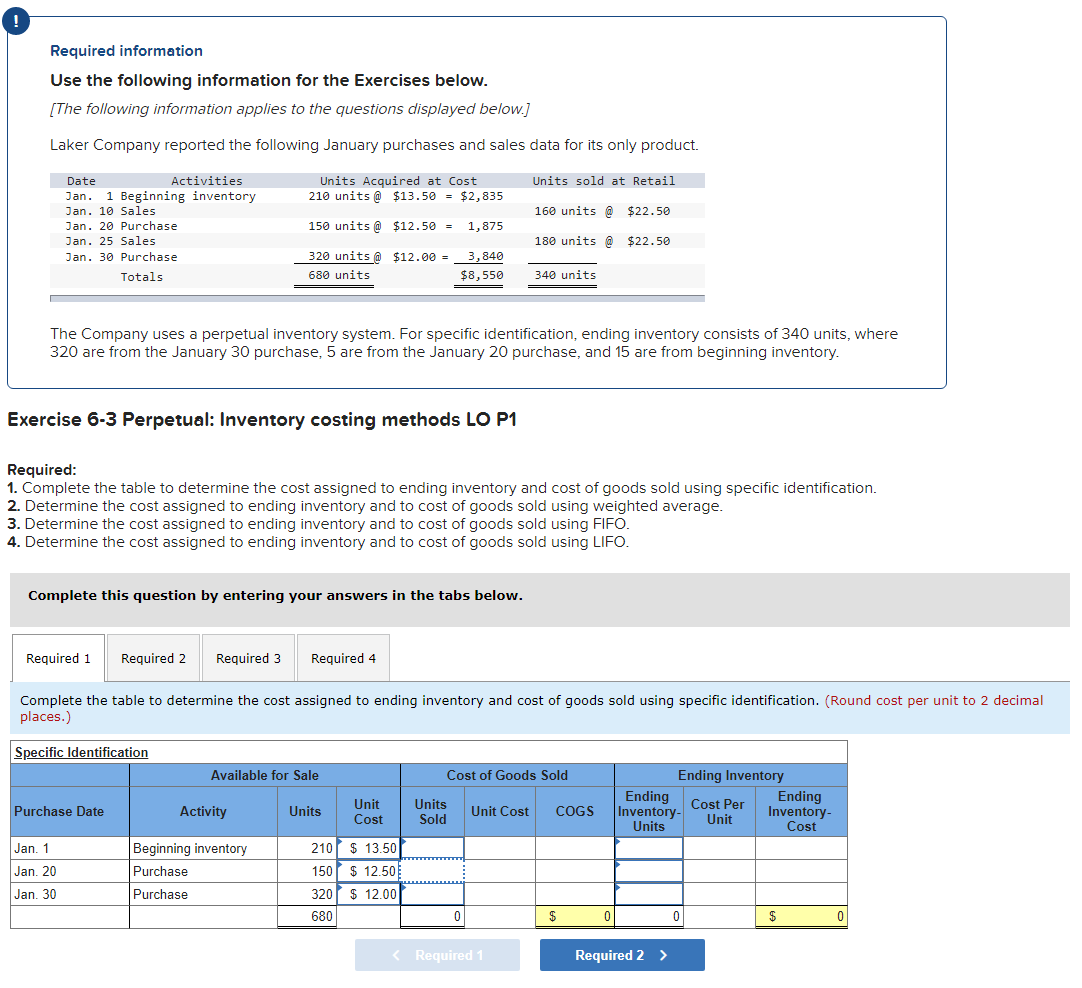Select Units Sold field for Jan. 30 row
The image size is (1082, 988).
(x=433, y=894)
